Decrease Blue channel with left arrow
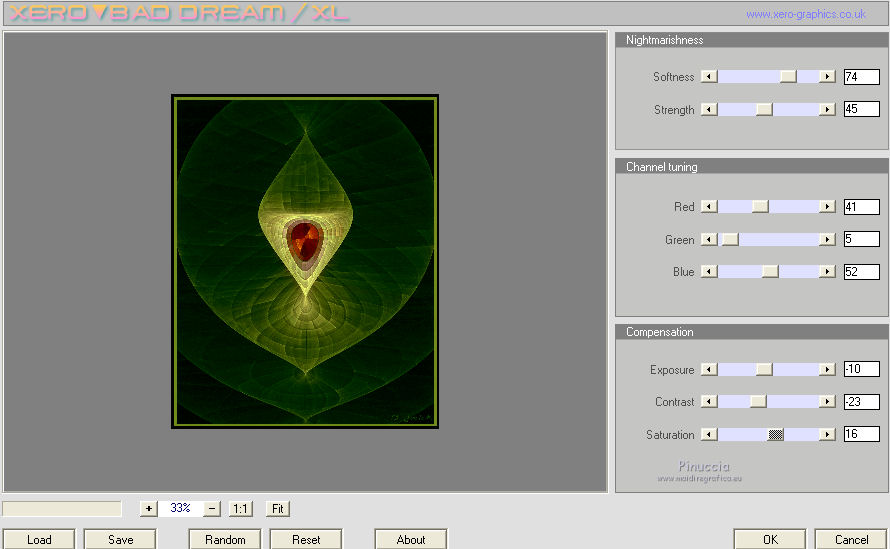This screenshot has height=549, width=890. coord(709,271)
